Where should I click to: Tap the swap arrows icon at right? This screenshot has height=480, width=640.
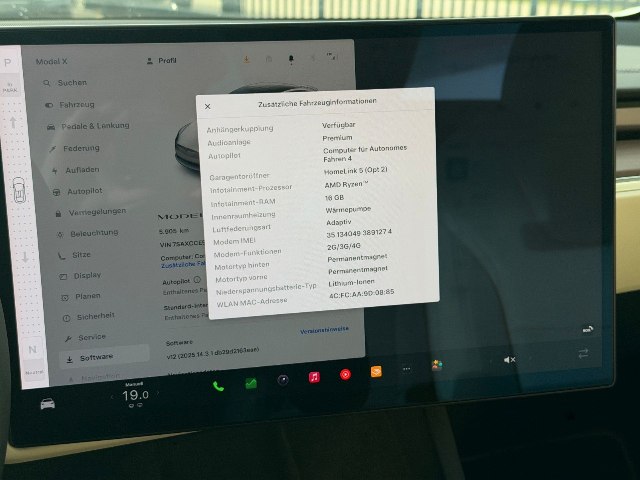click(x=584, y=353)
